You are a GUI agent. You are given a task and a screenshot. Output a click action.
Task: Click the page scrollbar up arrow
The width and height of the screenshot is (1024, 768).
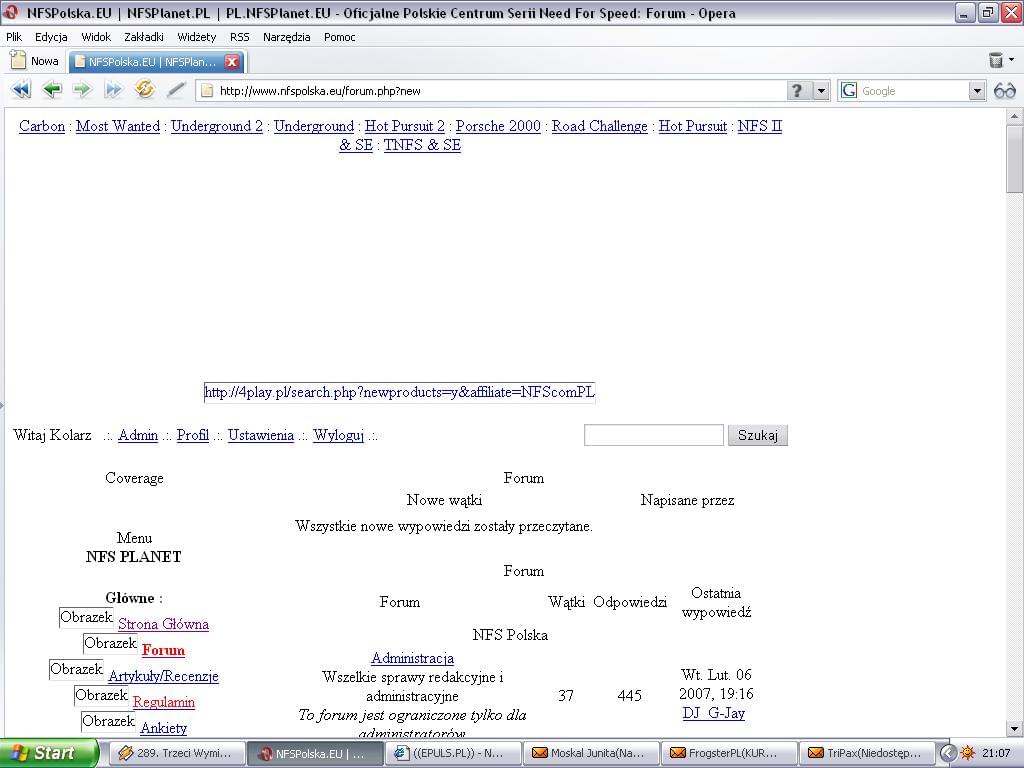point(1014,116)
